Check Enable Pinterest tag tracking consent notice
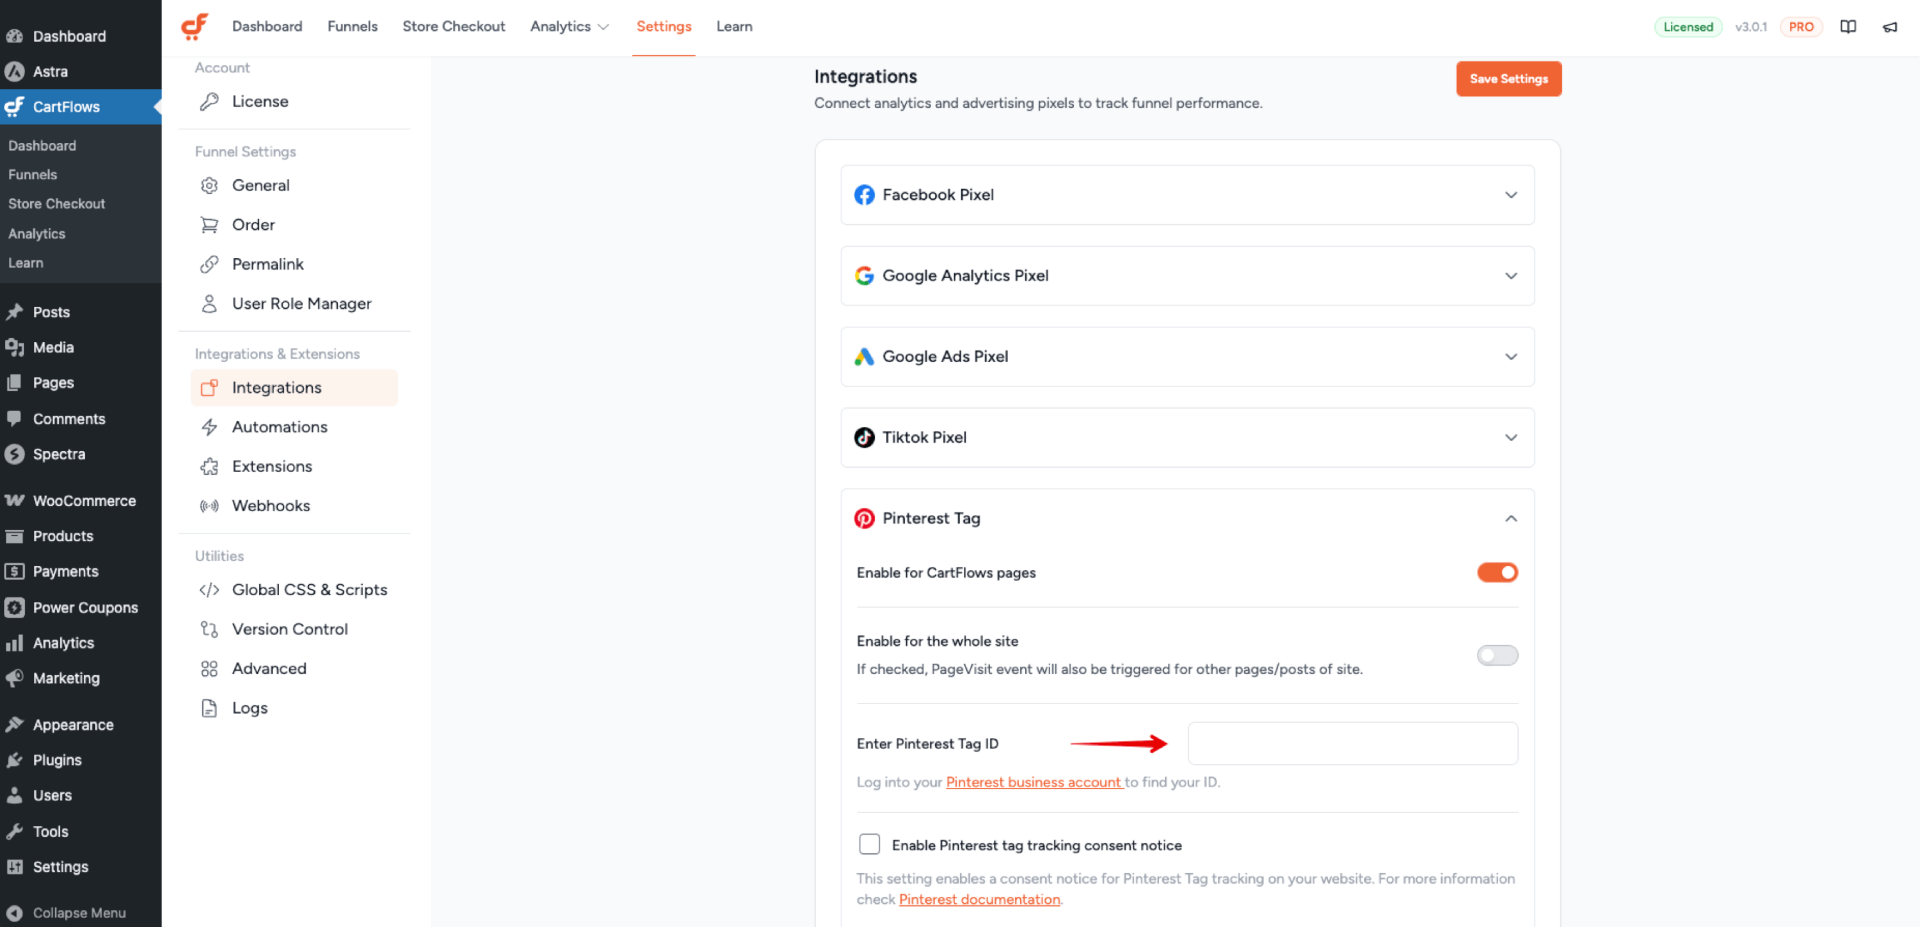 point(870,845)
